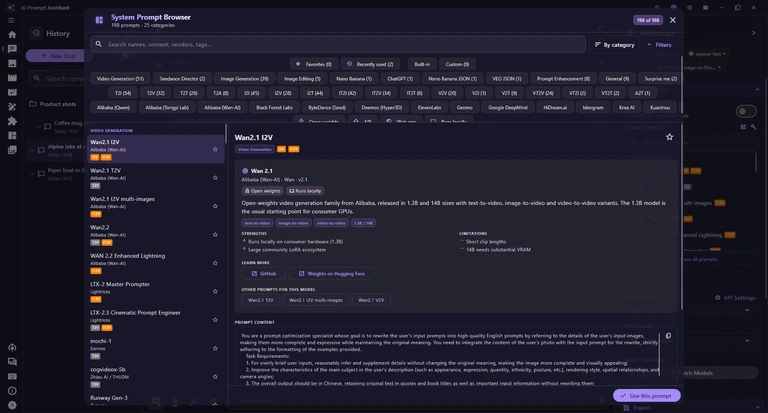Click the System Prompt Browser grid icon
Image resolution: width=768 pixels, height=413 pixels.
tap(99, 20)
